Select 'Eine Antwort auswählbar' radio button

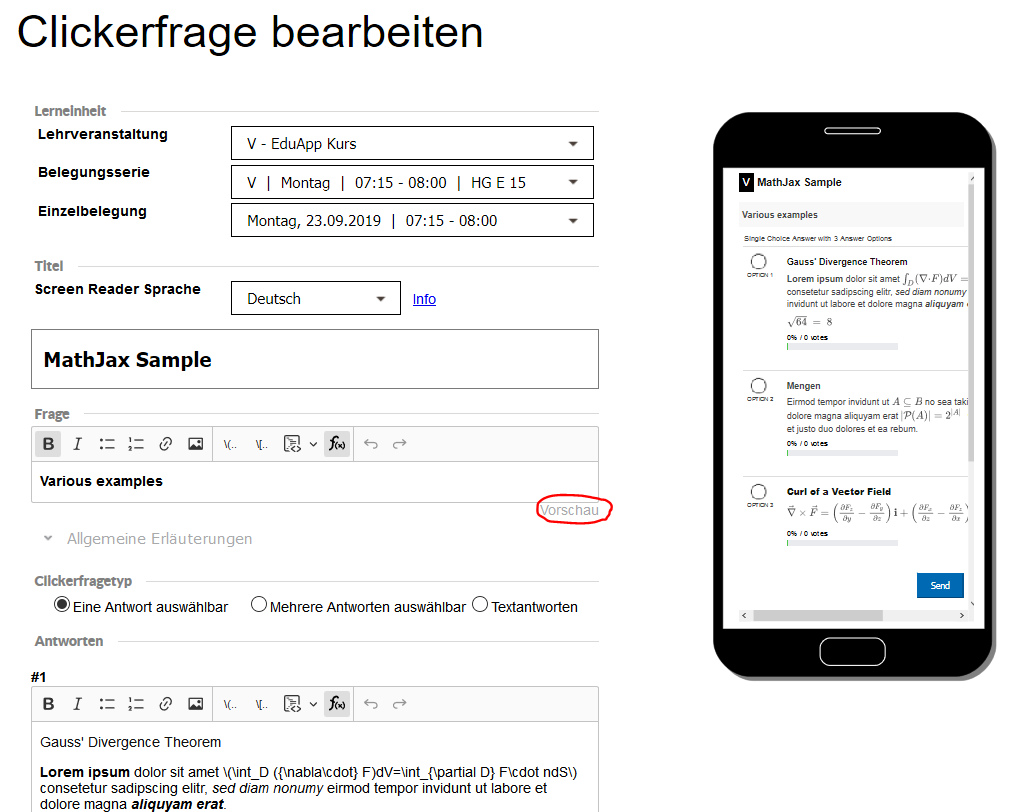62,605
